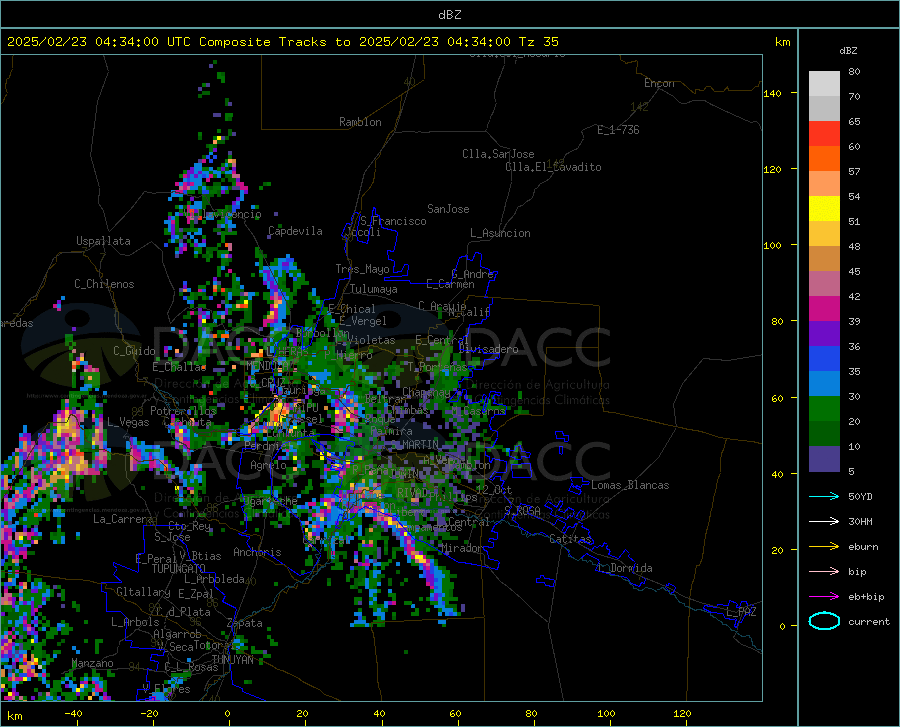Pick the red 60-65 dBZ legend swatch

pos(824,134)
